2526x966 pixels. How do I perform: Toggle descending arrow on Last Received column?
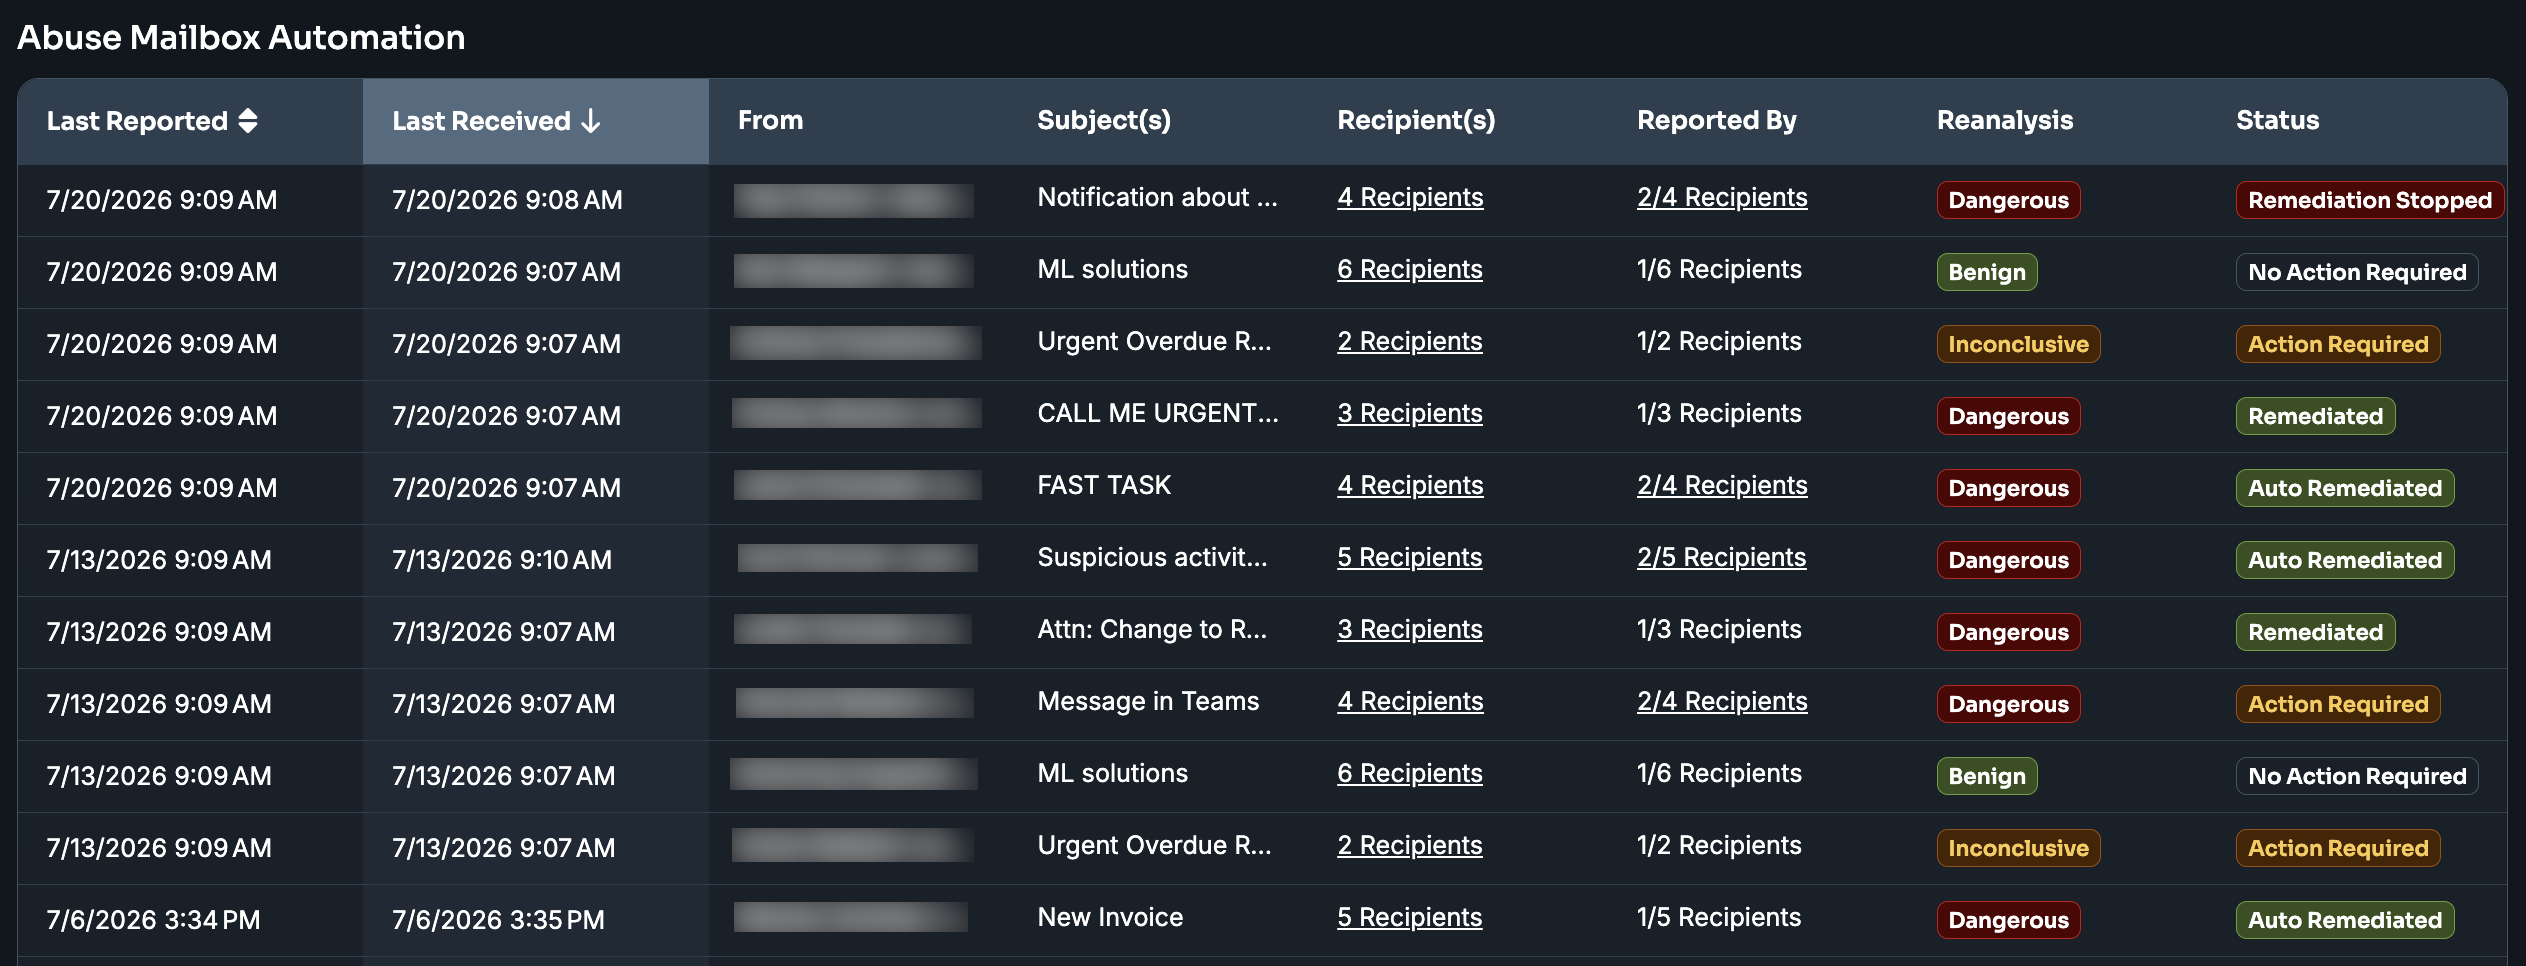click(x=591, y=121)
